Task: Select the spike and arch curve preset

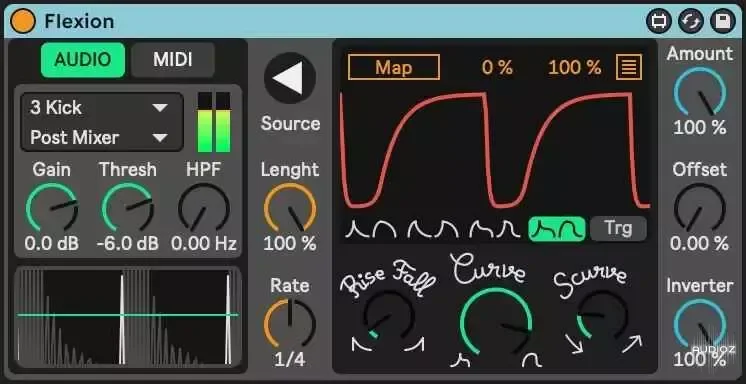Action: pos(372,229)
